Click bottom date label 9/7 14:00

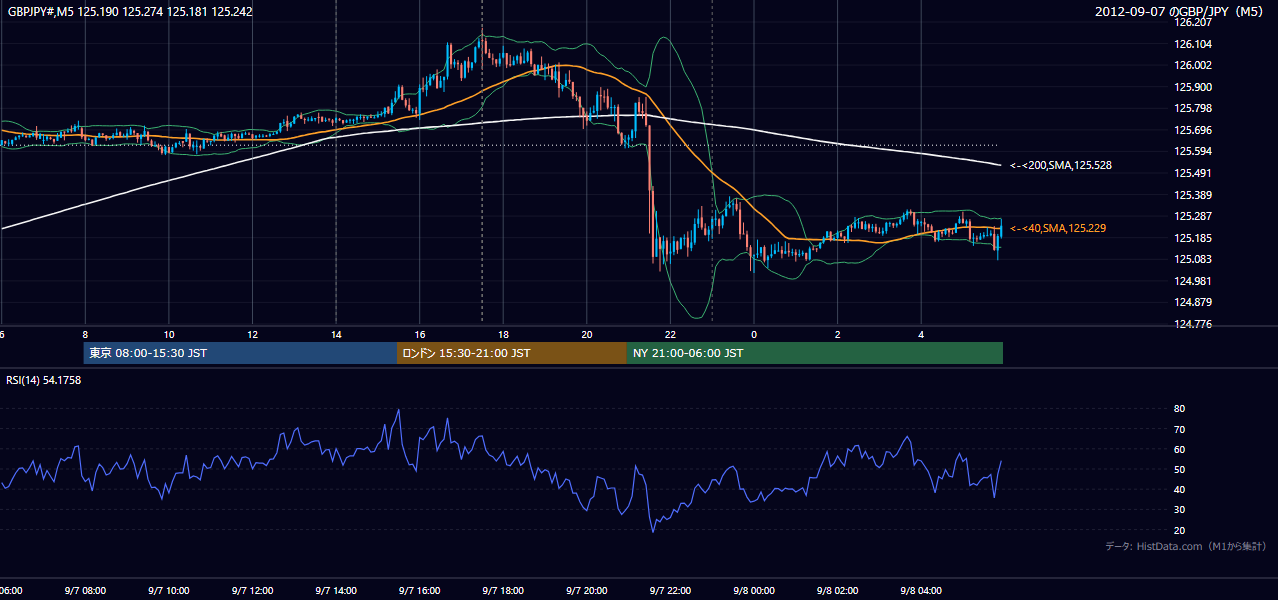coord(336,591)
